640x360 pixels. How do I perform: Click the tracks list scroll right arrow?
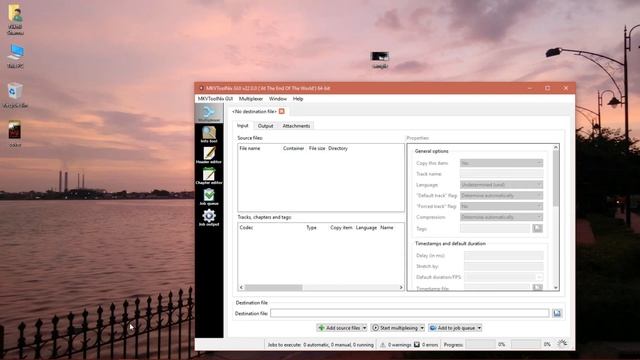[x=401, y=287]
